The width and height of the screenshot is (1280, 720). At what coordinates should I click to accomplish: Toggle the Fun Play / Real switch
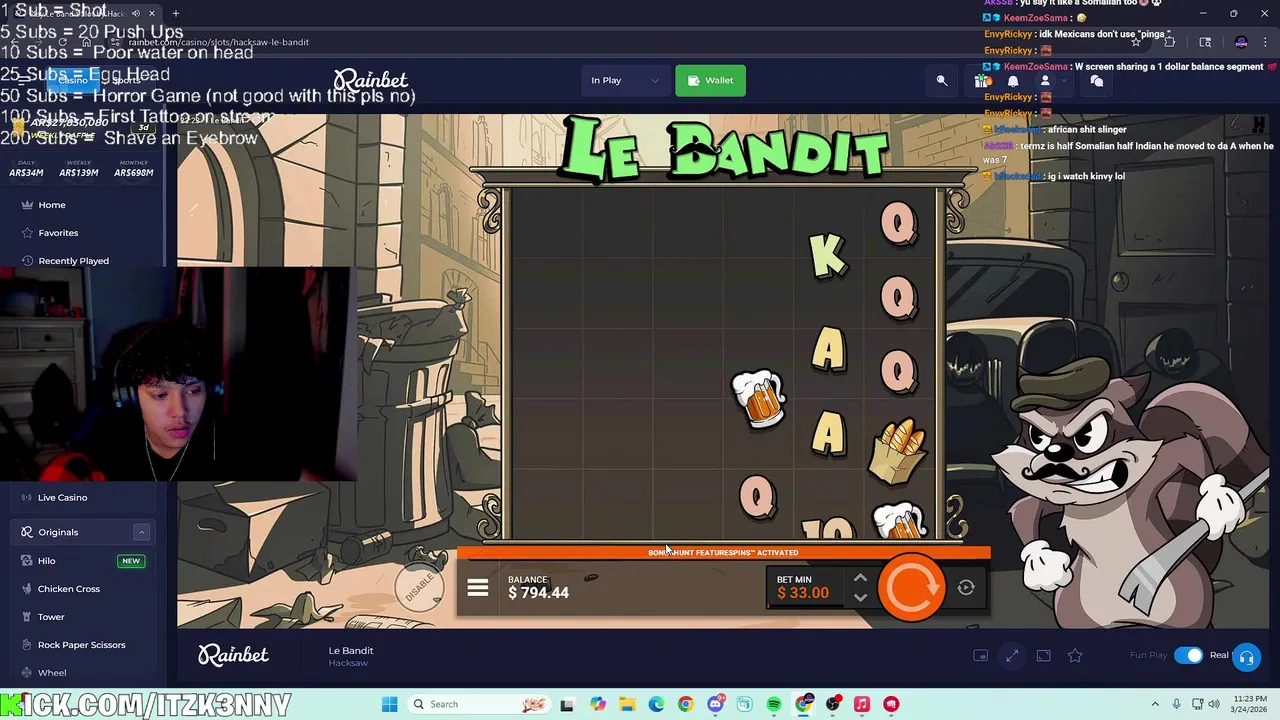click(x=1189, y=655)
